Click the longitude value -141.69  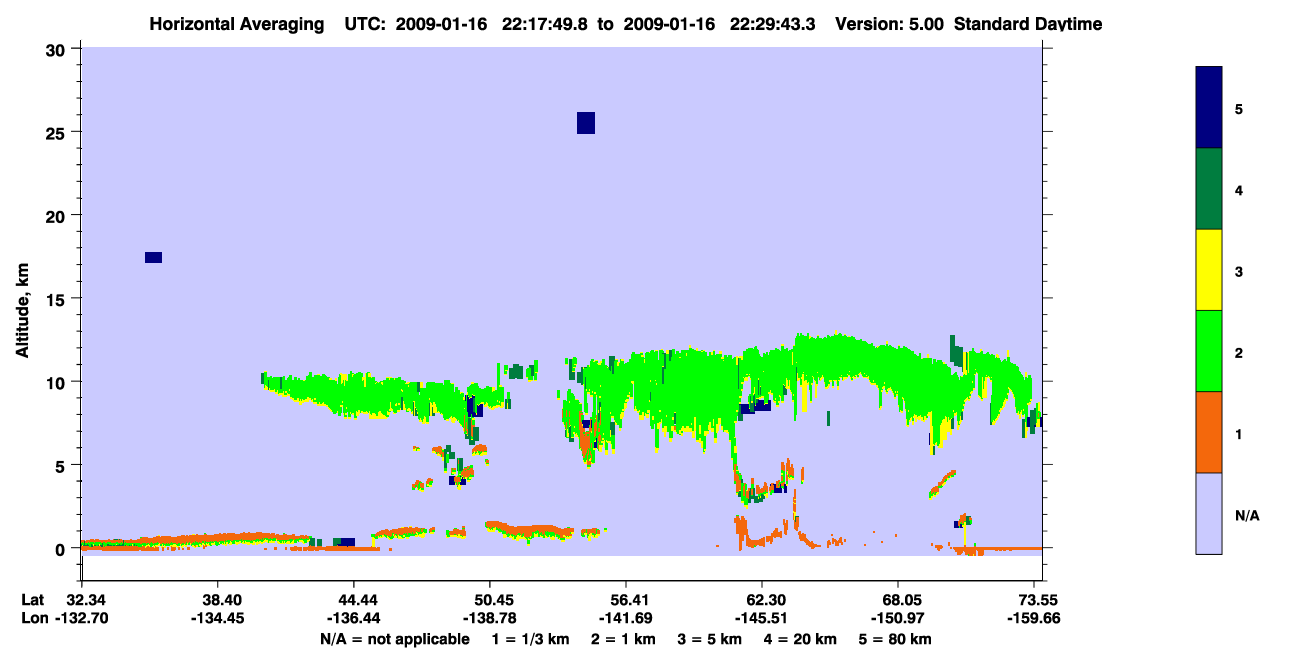pos(625,618)
